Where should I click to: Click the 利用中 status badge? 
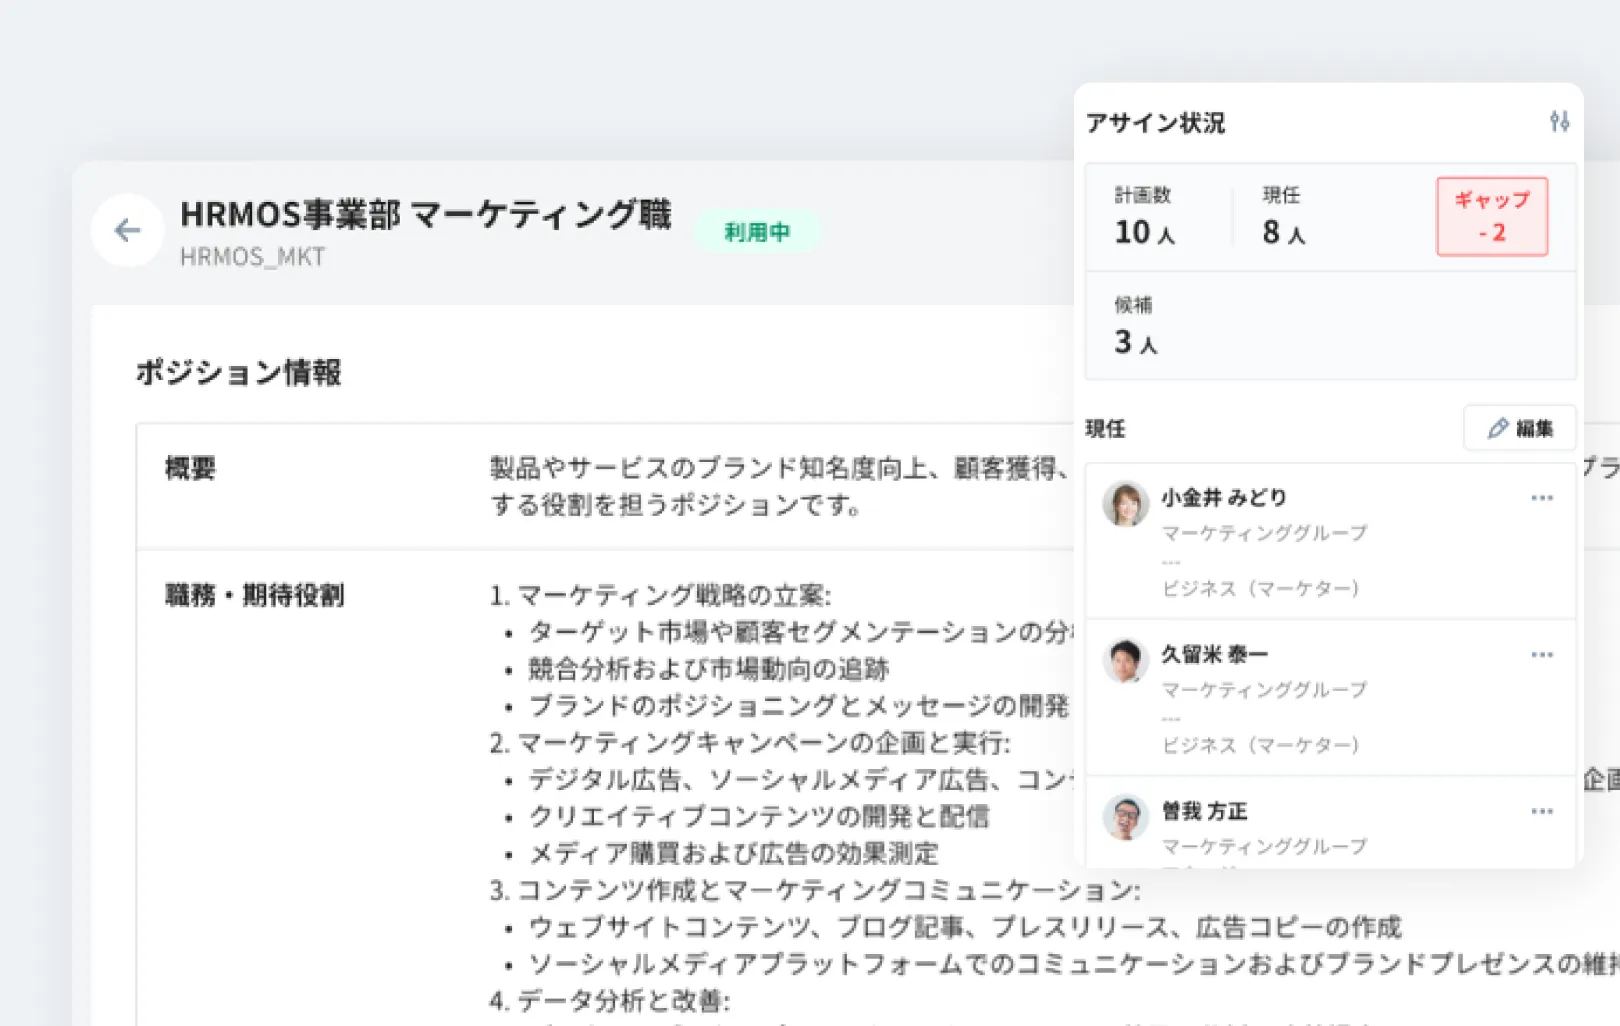tap(759, 232)
